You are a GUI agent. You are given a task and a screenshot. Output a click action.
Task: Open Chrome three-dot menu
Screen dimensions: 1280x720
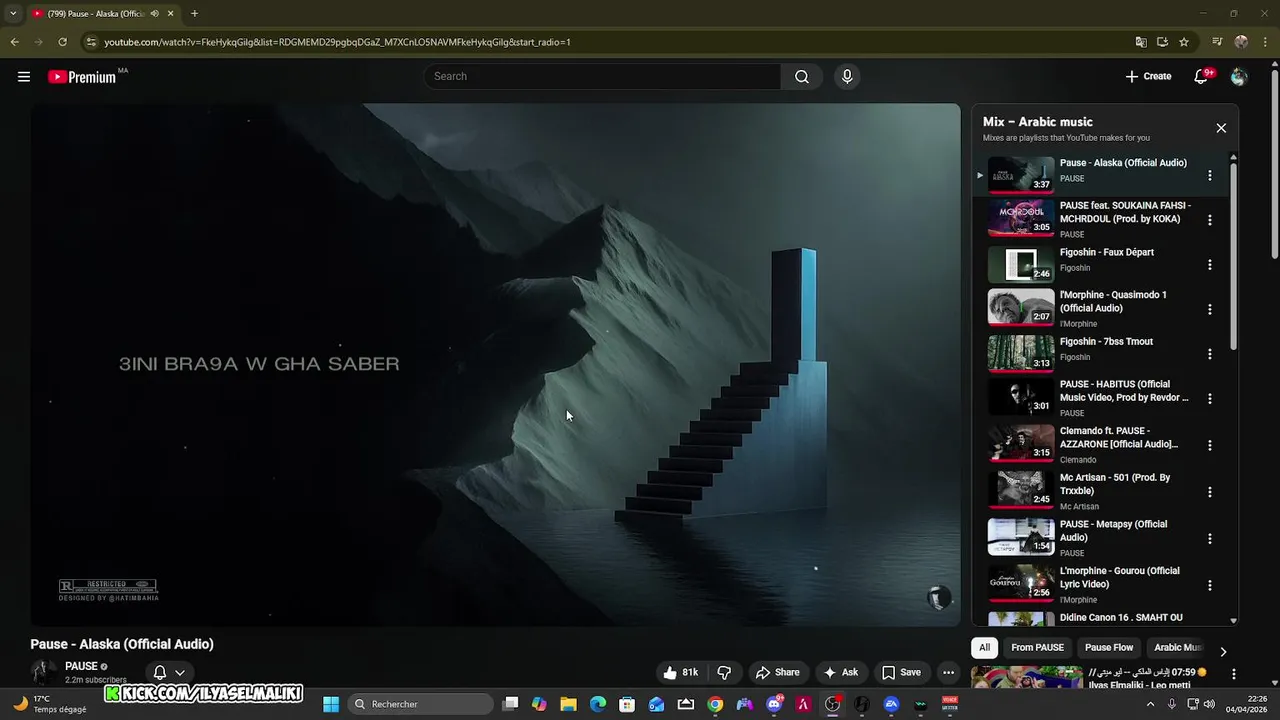pyautogui.click(x=1265, y=42)
